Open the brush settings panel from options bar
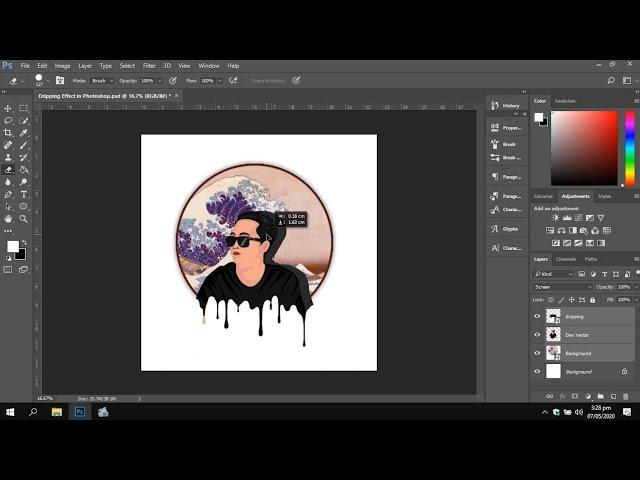This screenshot has width=640, height=480. click(x=60, y=80)
